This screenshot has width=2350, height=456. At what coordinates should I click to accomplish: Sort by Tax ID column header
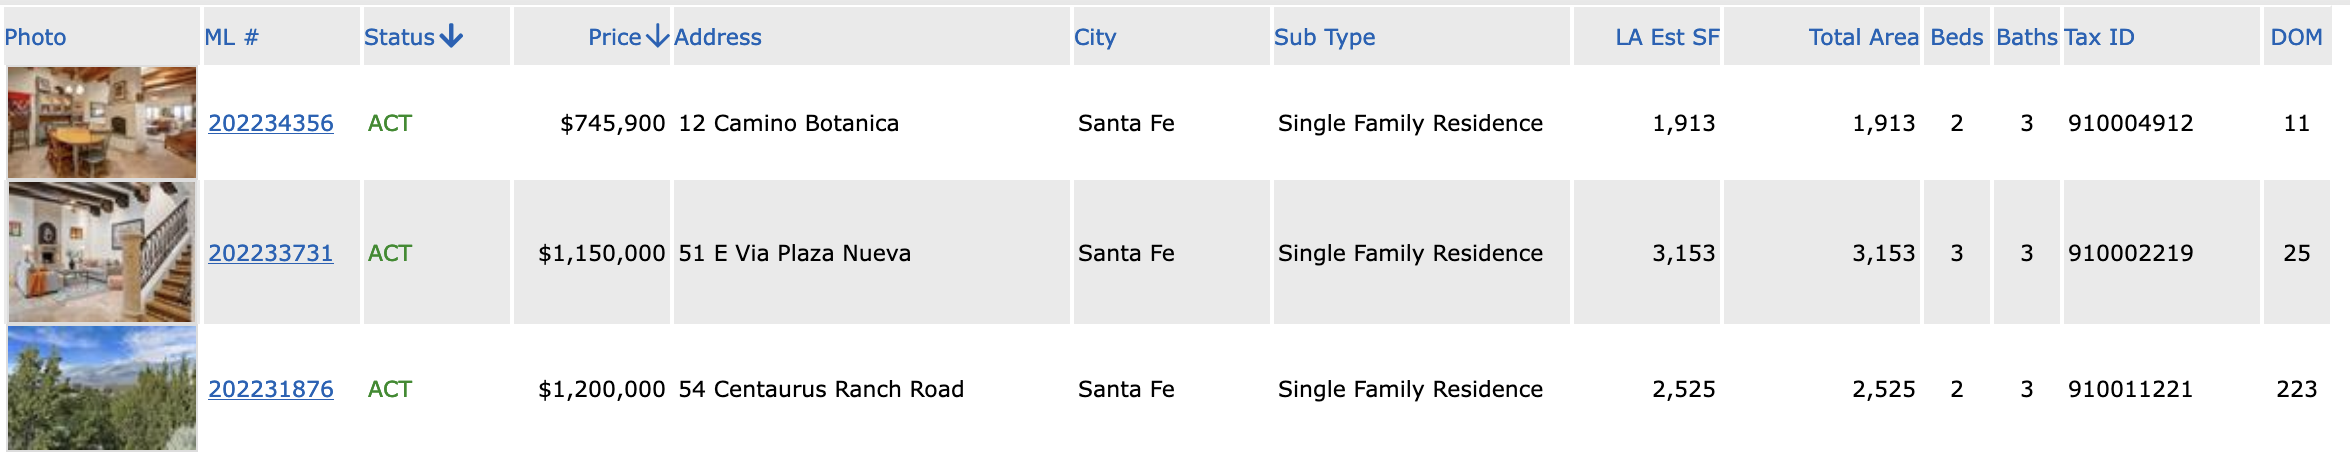[2100, 37]
